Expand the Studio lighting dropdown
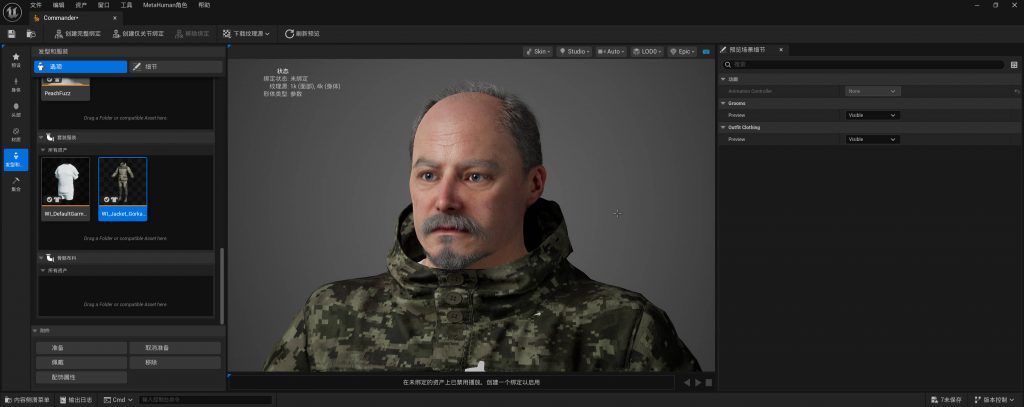 tap(575, 51)
